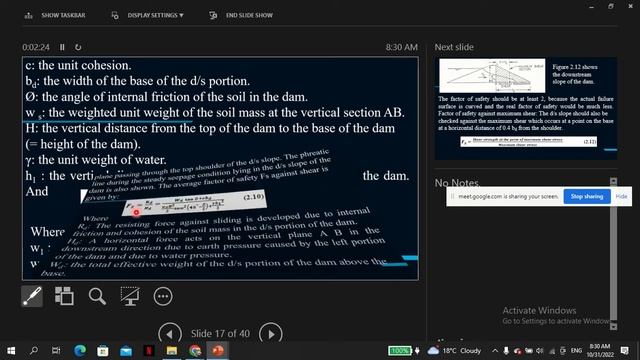The width and height of the screenshot is (640, 360).
Task: Click End Slide Show
Action: (241, 15)
